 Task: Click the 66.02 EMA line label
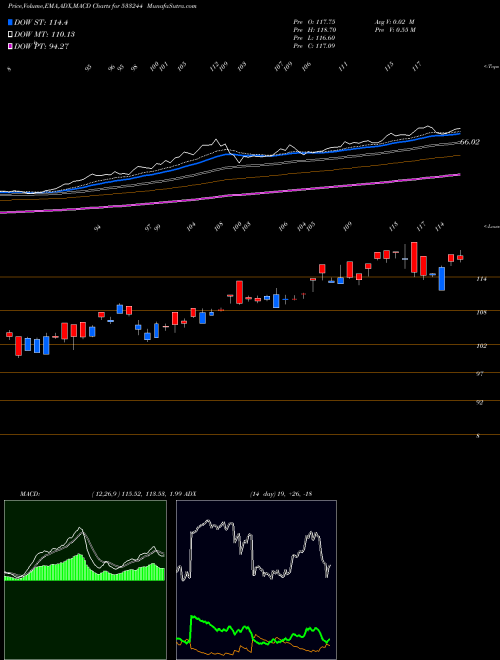click(x=470, y=142)
